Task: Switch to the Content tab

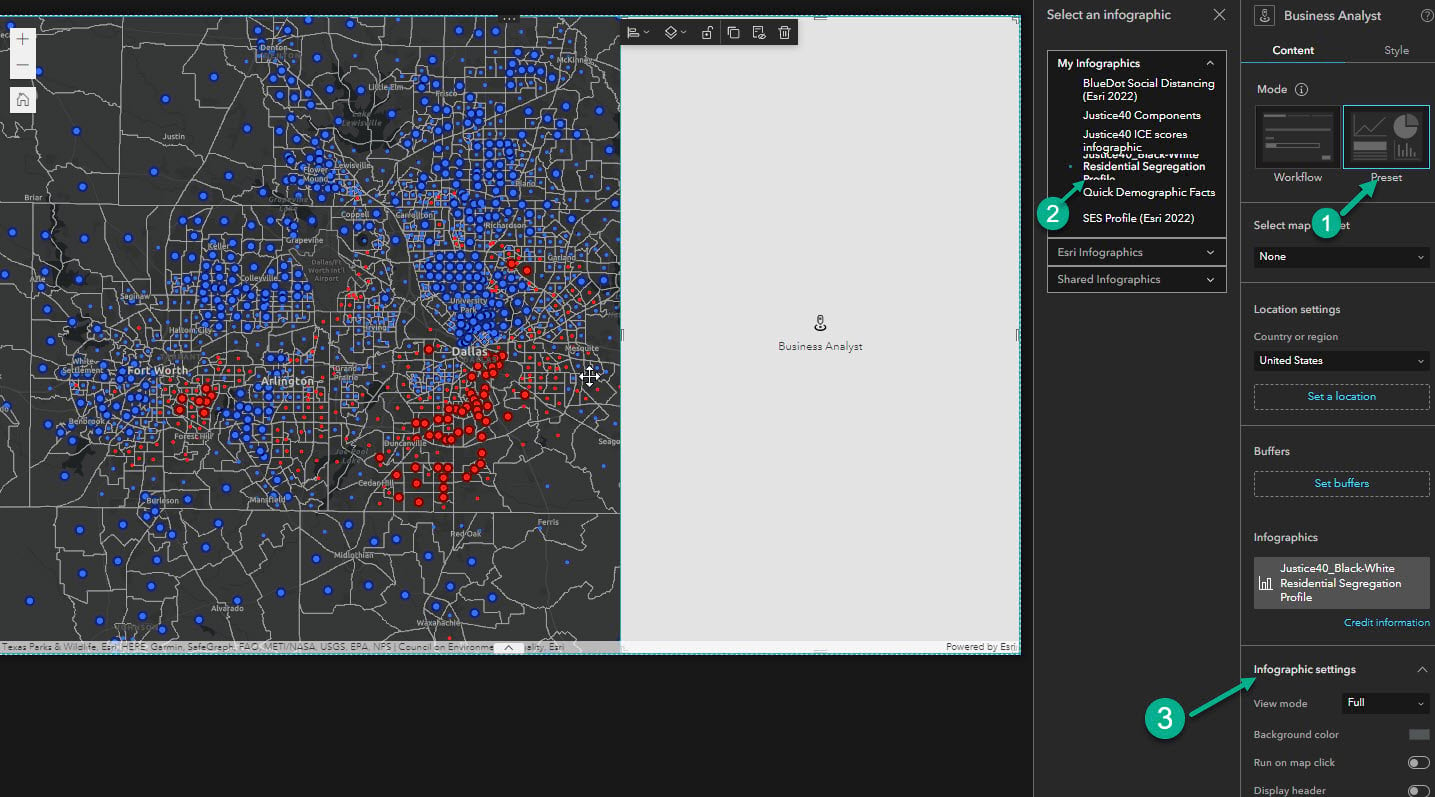Action: [x=1293, y=50]
